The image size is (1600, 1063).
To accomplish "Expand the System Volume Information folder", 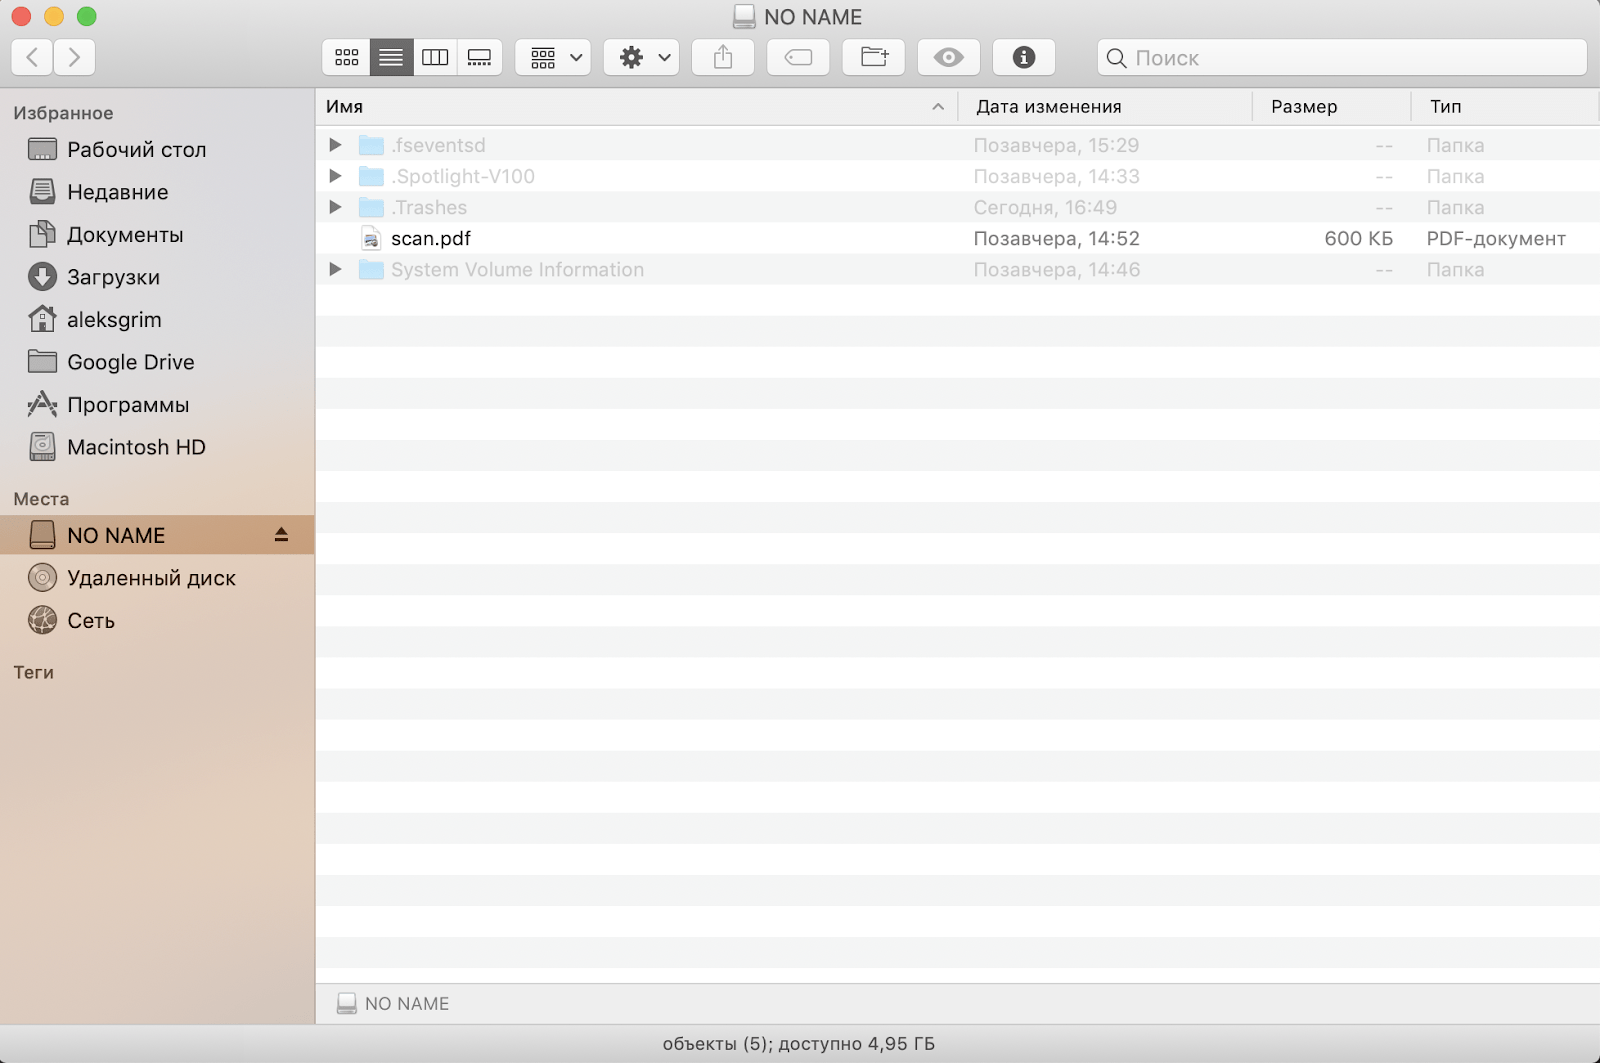I will click(x=336, y=270).
